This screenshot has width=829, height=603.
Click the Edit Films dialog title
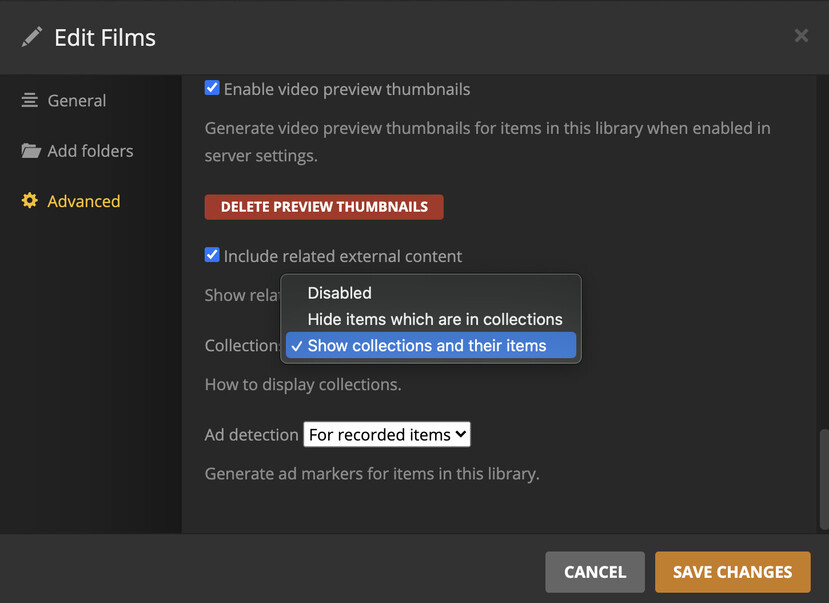pos(105,38)
